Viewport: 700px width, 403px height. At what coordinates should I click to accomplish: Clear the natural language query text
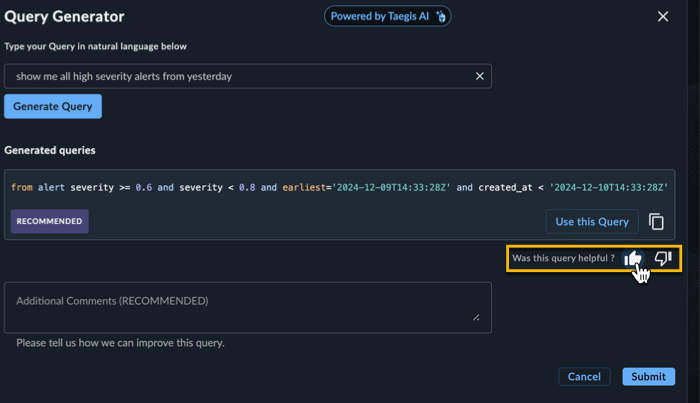(479, 76)
